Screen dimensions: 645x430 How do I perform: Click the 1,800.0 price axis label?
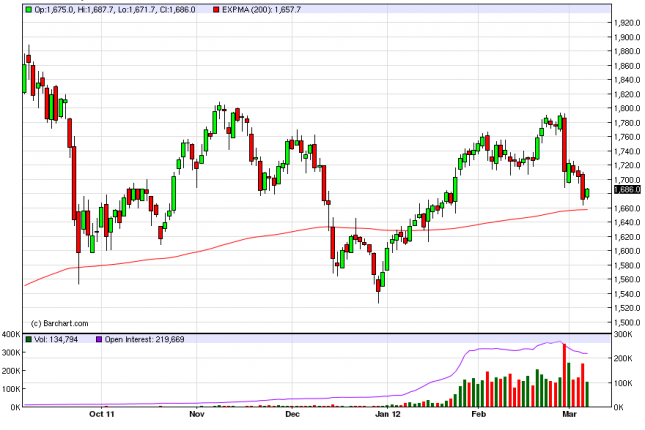pyautogui.click(x=626, y=108)
